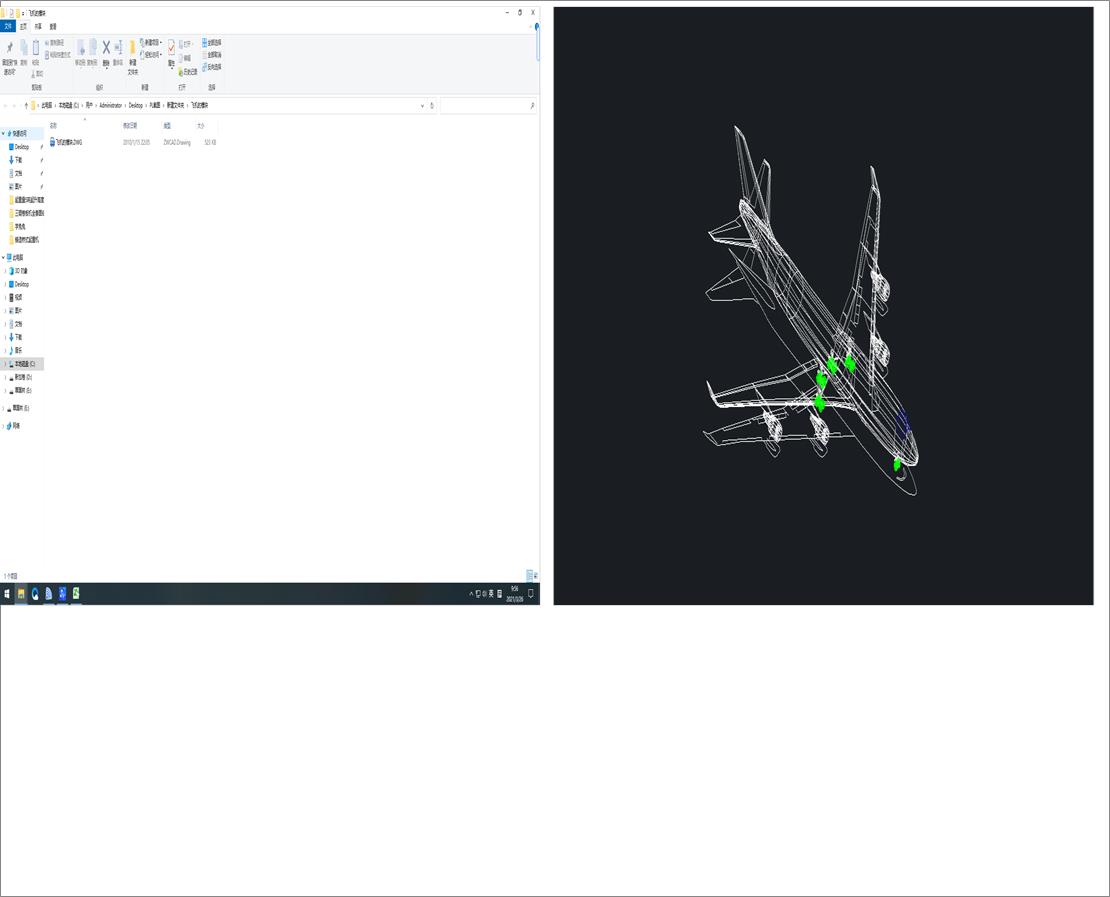This screenshot has width=1110, height=897.
Task: Click the Invert selection (反向选择) icon
Action: click(x=205, y=67)
